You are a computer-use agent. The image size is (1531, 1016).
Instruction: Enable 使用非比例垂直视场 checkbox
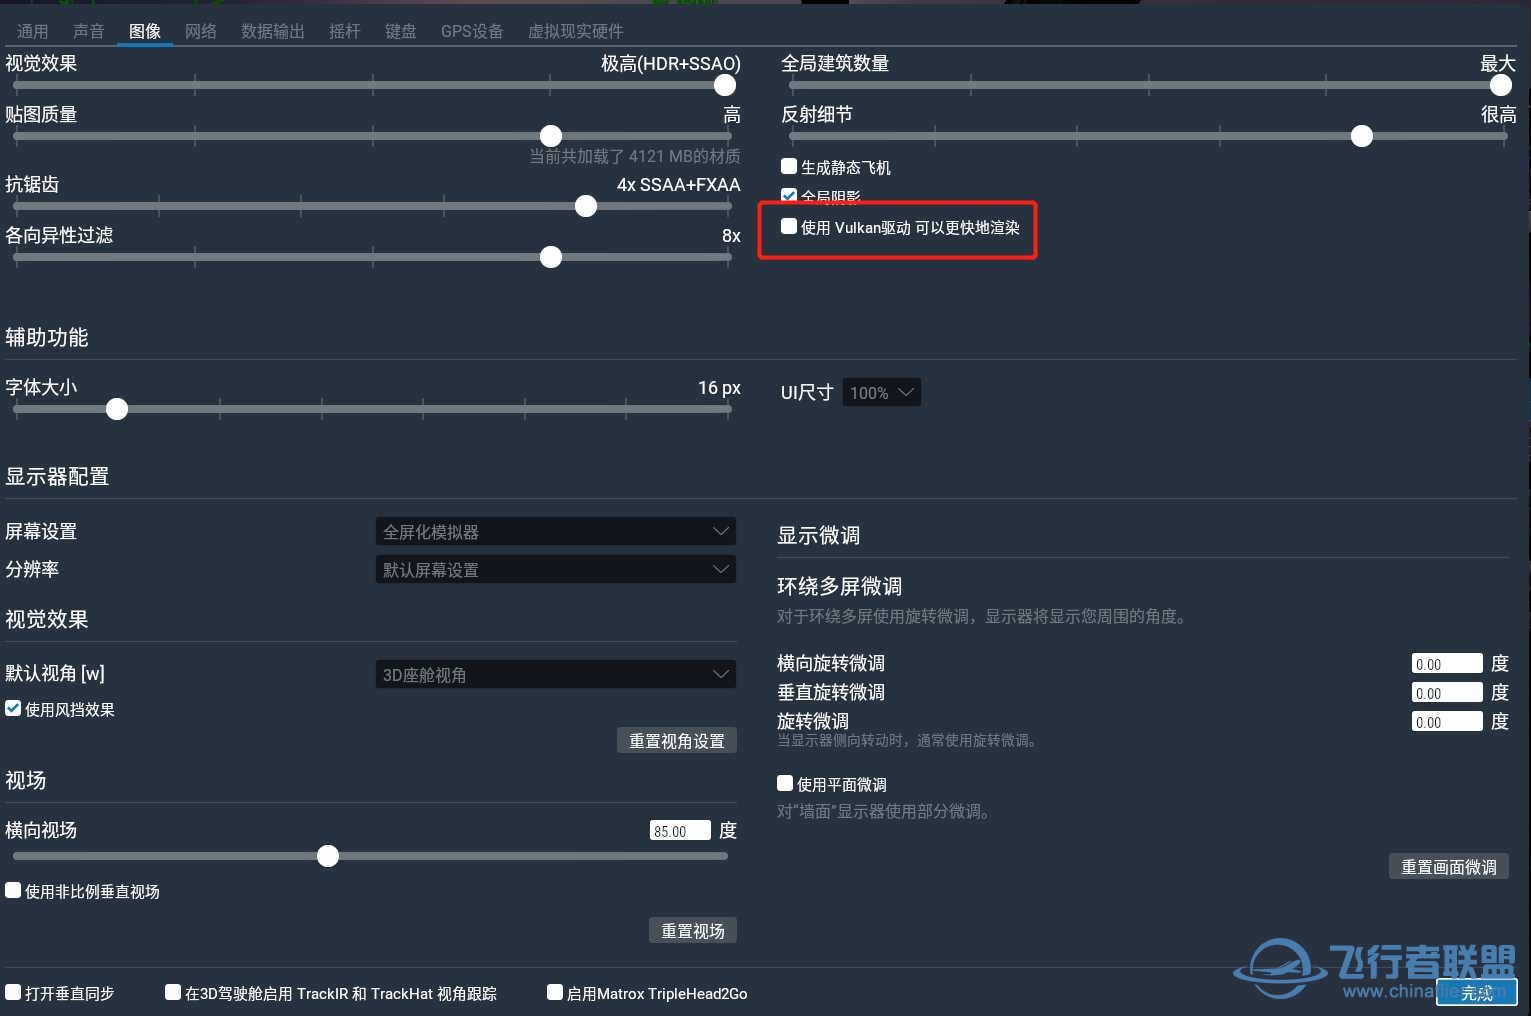pos(13,890)
